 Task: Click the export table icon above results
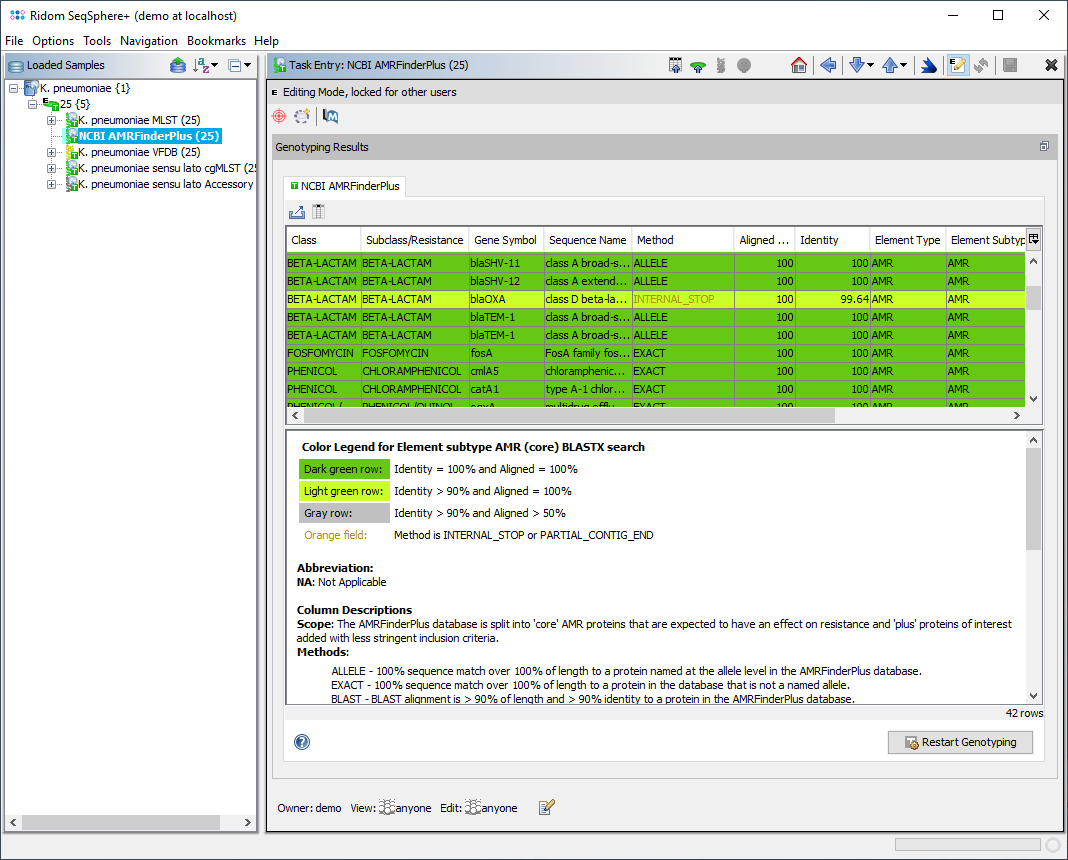[x=297, y=212]
